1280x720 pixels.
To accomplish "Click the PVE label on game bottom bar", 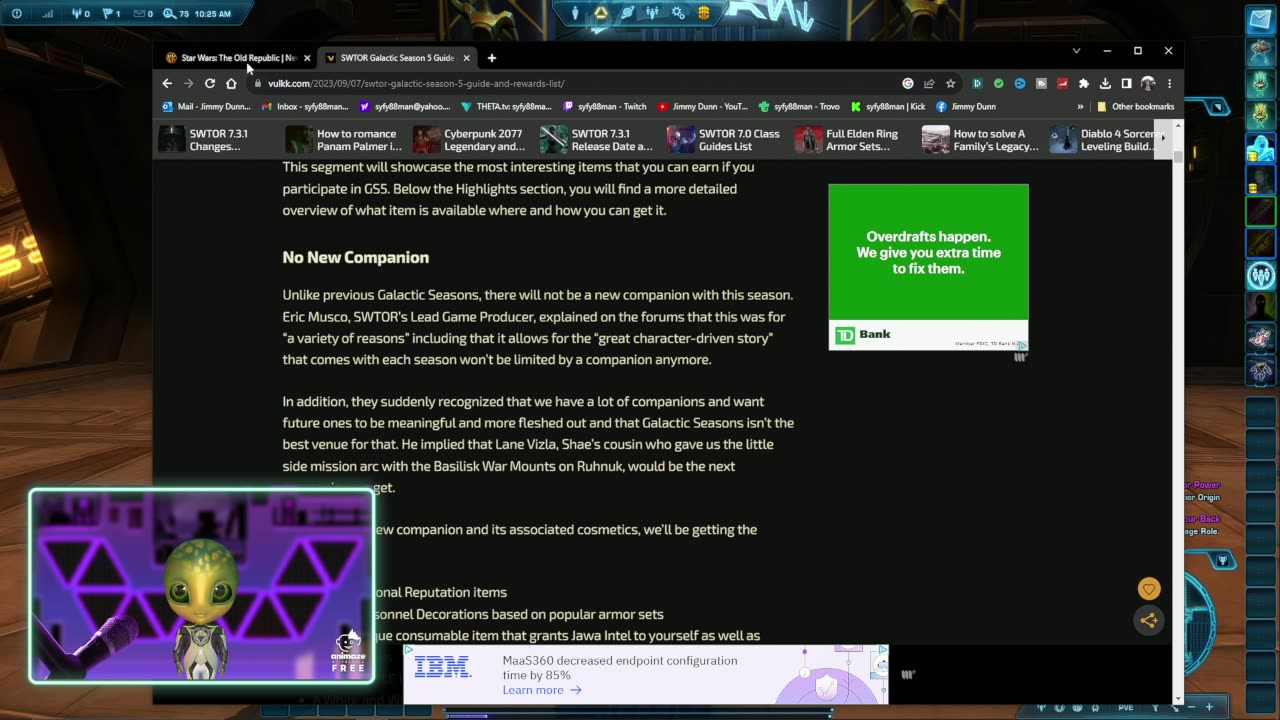I will [x=1126, y=708].
